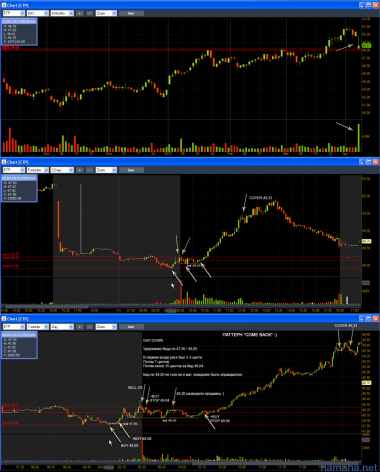Click the plus button in middle chart toolbar
This screenshot has height=472, width=380.
(x=80, y=170)
